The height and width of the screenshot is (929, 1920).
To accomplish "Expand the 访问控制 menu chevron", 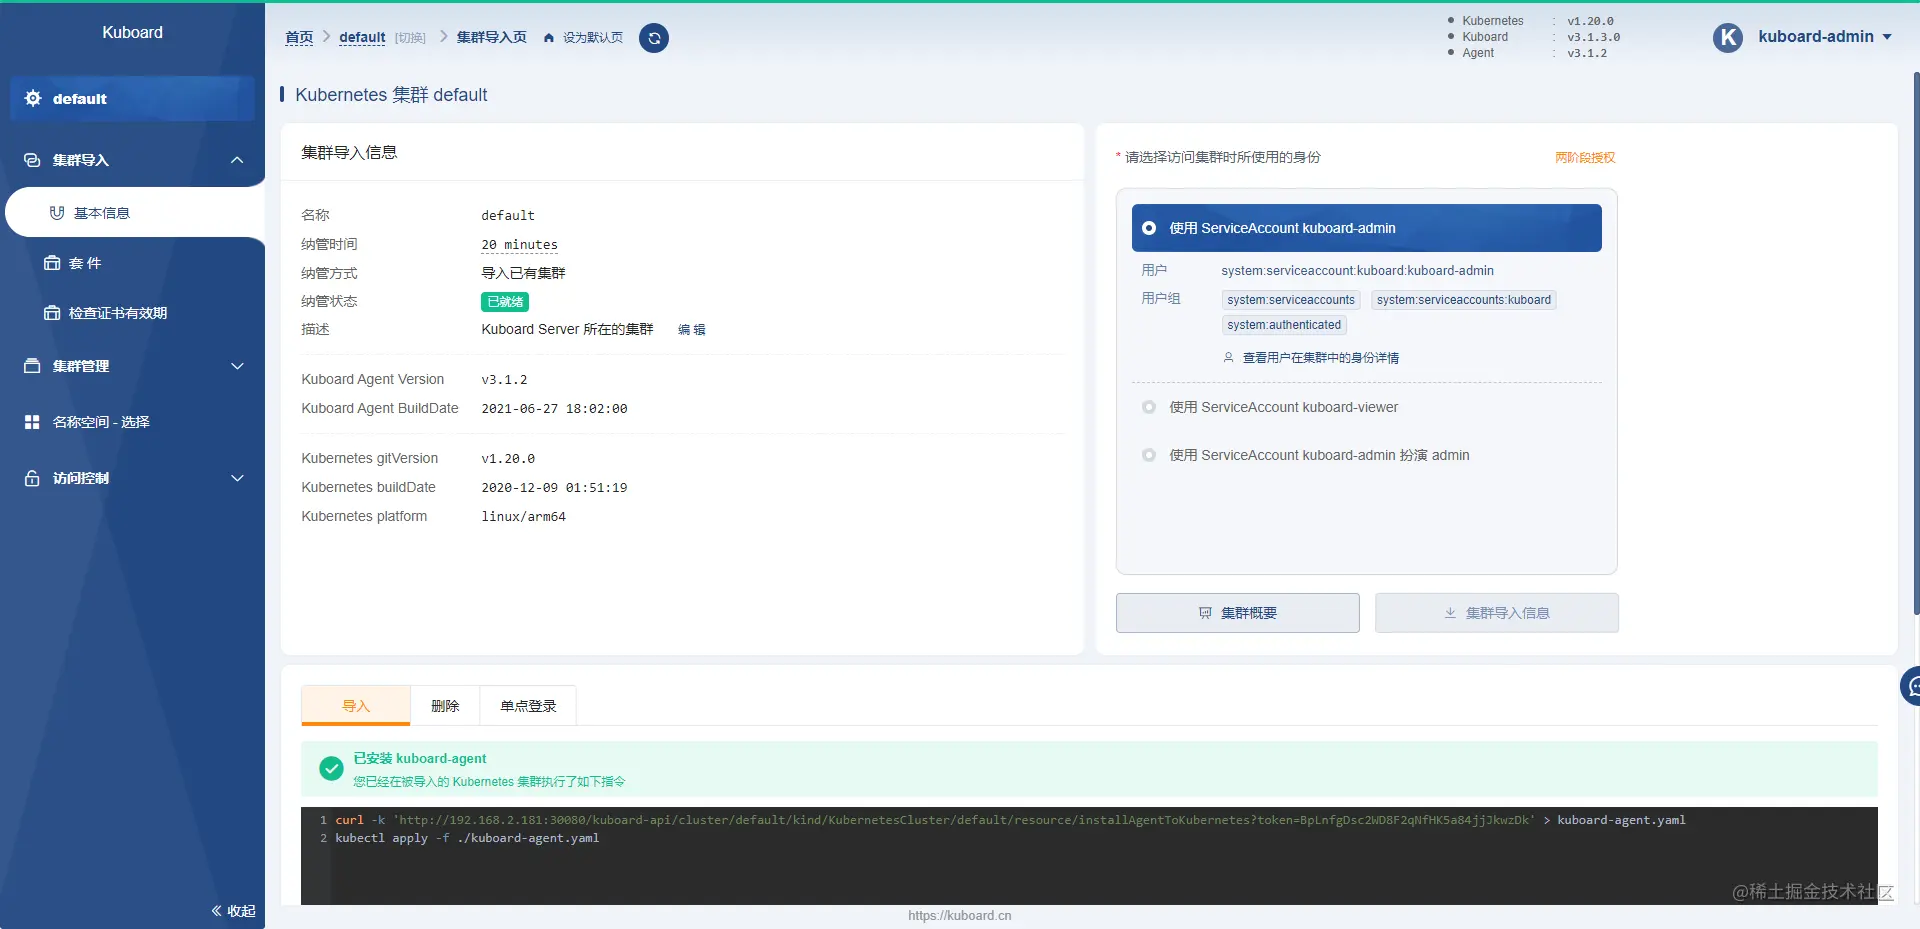I will [x=237, y=478].
